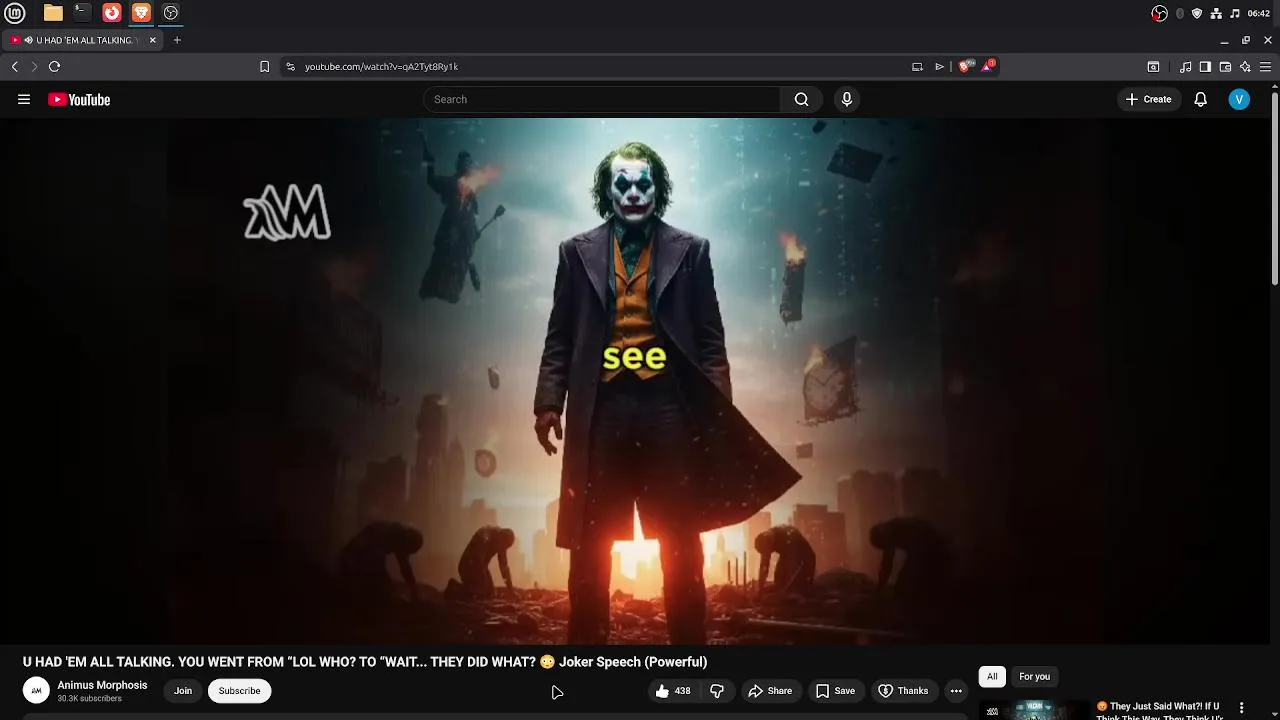Open the music note sound applet in the tray
1280x720 pixels.
coord(1235,13)
